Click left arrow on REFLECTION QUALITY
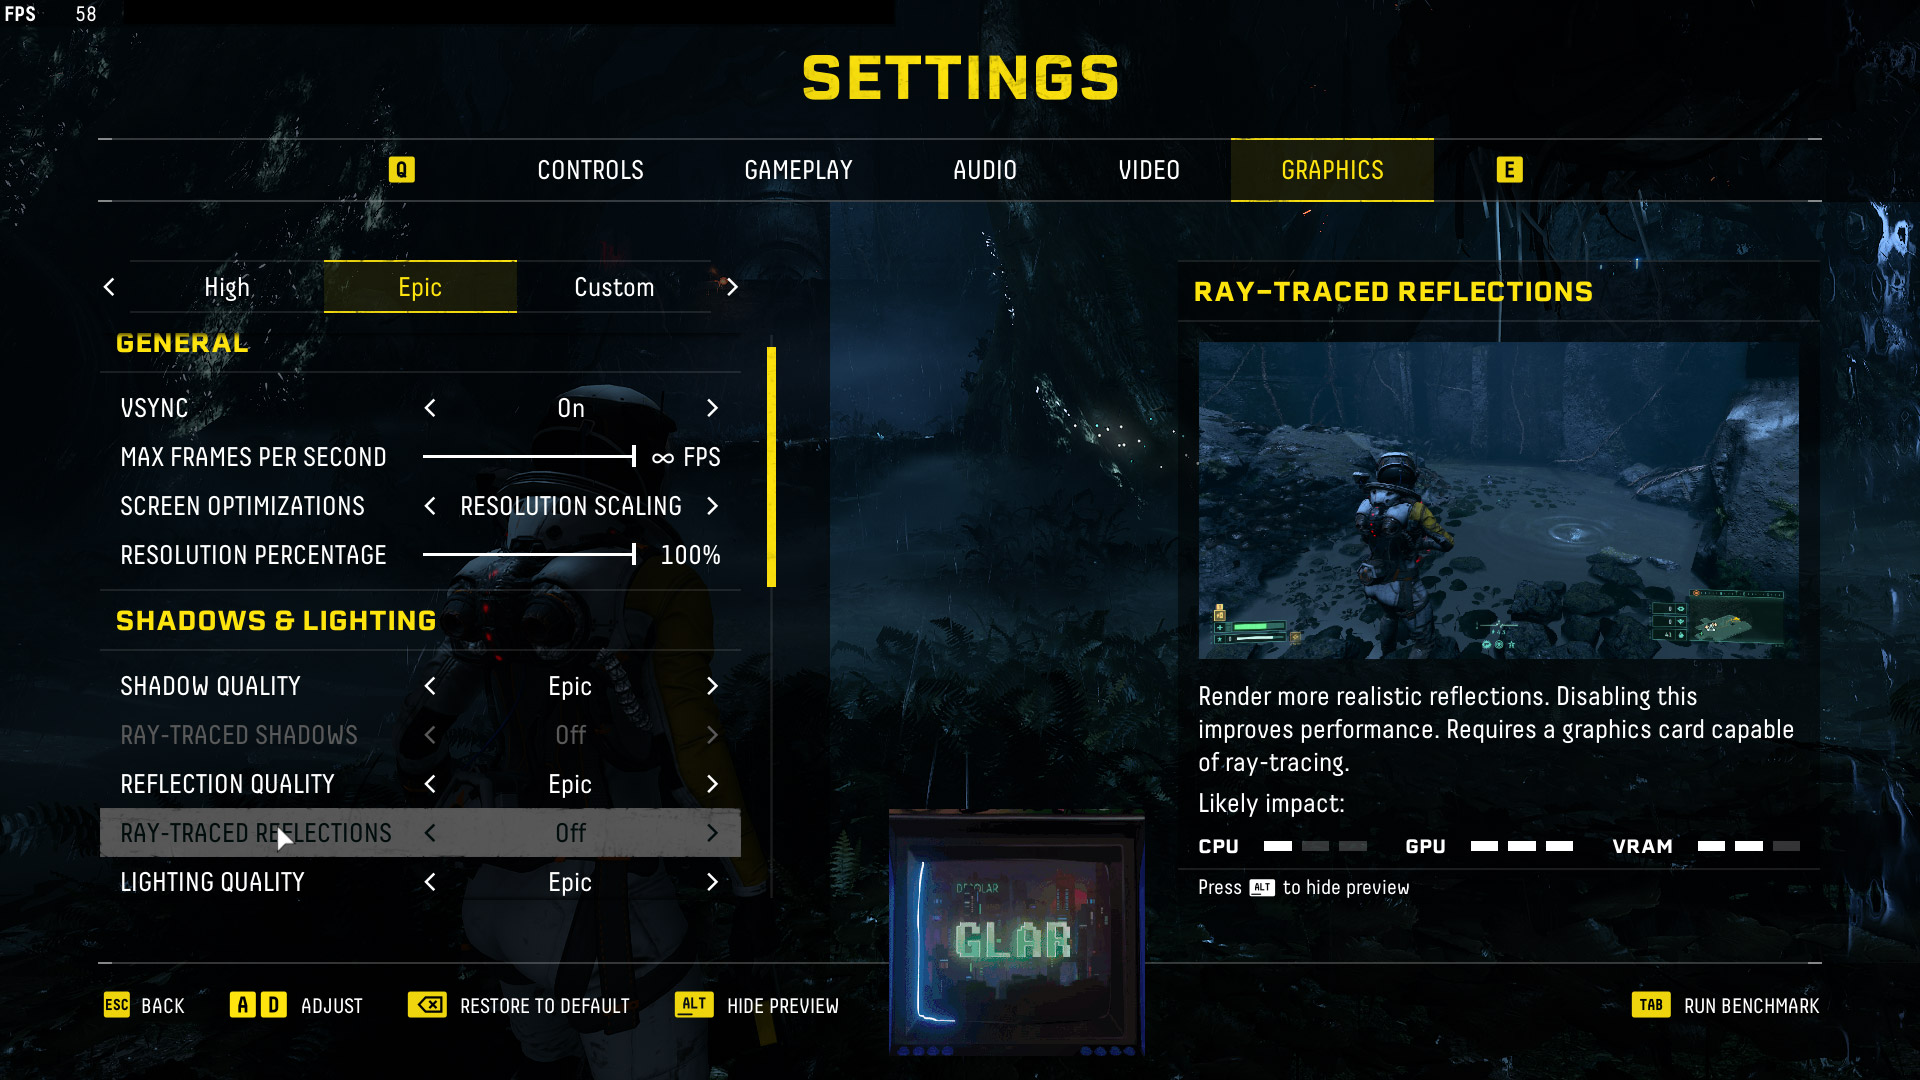The width and height of the screenshot is (1920, 1080). point(430,783)
